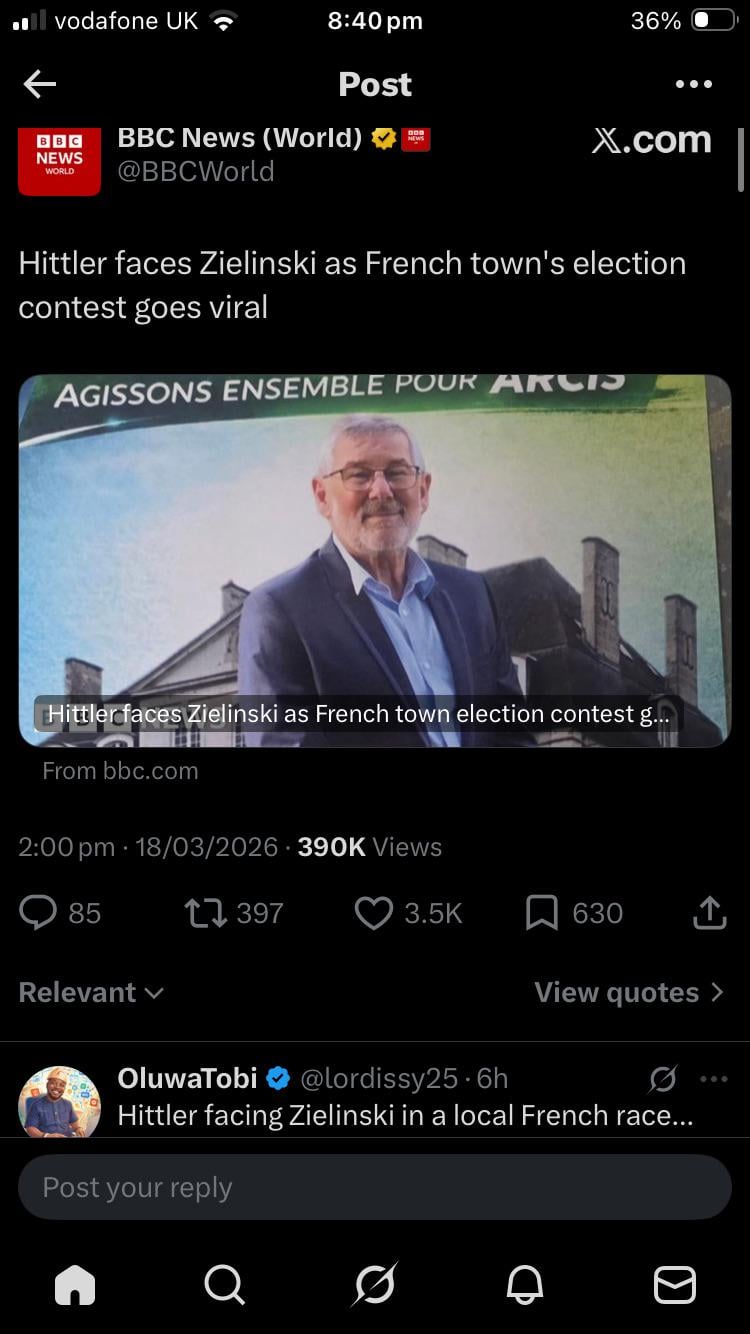This screenshot has height=1334, width=750.
Task: Focus the Post your reply field
Action: click(375, 1187)
